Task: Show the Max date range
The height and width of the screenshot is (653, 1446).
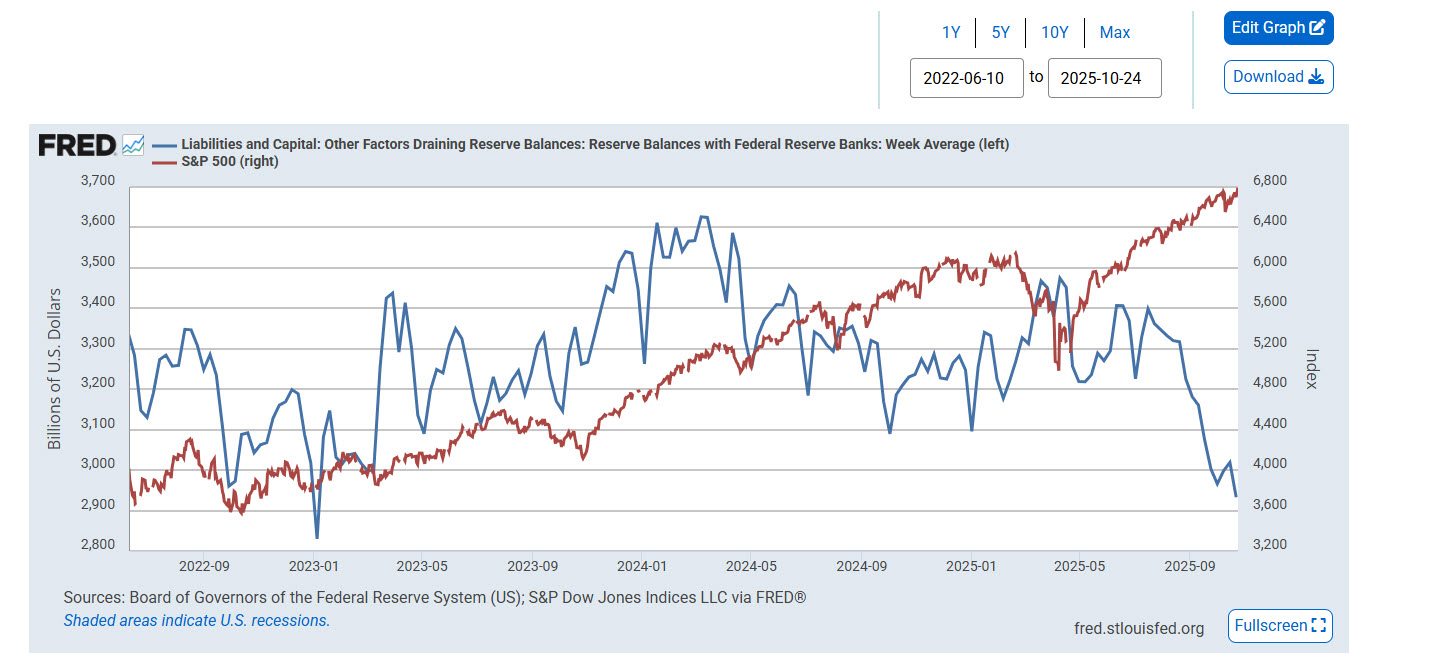Action: (1114, 32)
